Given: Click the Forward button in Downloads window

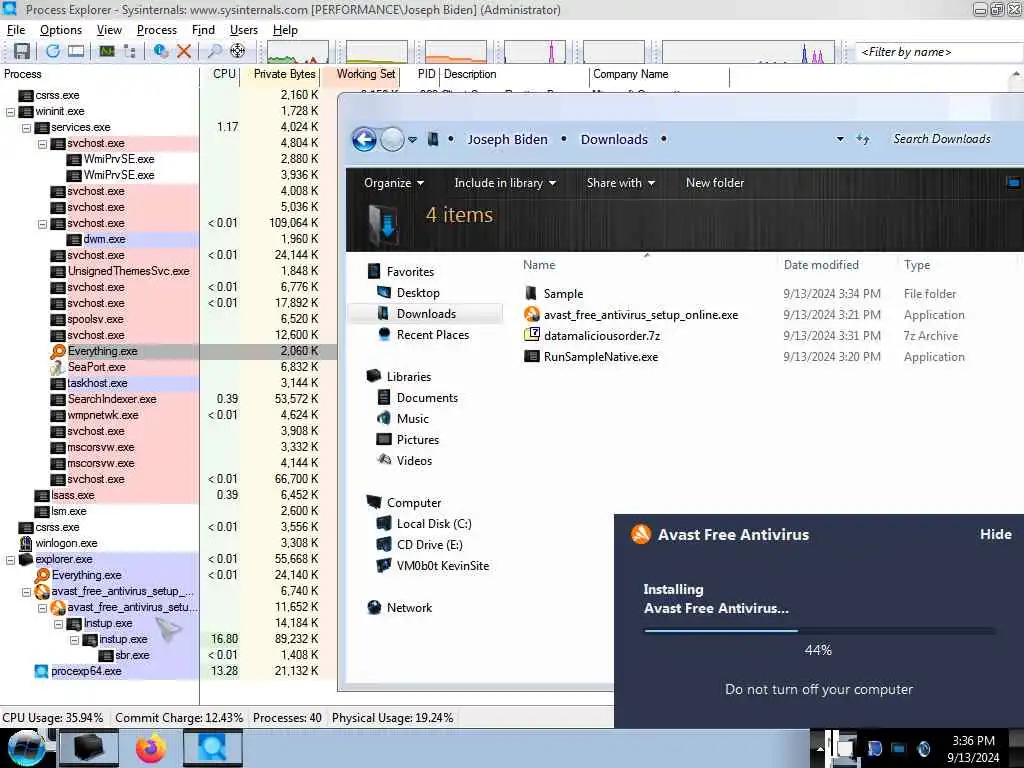Looking at the screenshot, I should (x=392, y=139).
